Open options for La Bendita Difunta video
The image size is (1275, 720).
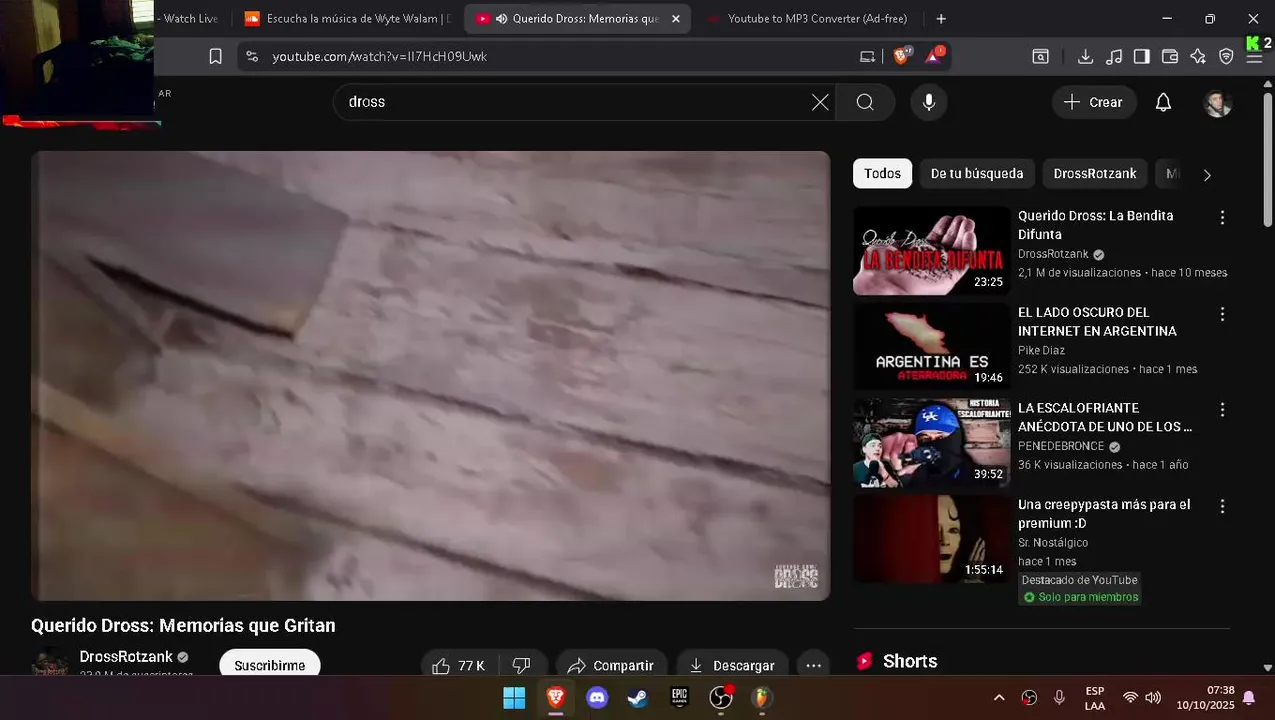coord(1221,217)
